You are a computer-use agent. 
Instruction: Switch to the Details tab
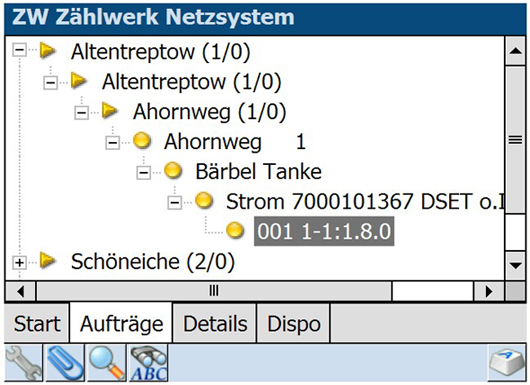point(215,324)
